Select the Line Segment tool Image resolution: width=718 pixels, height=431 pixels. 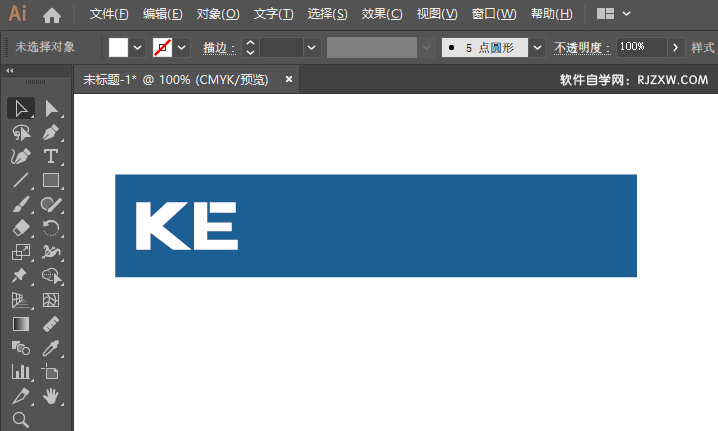click(21, 180)
